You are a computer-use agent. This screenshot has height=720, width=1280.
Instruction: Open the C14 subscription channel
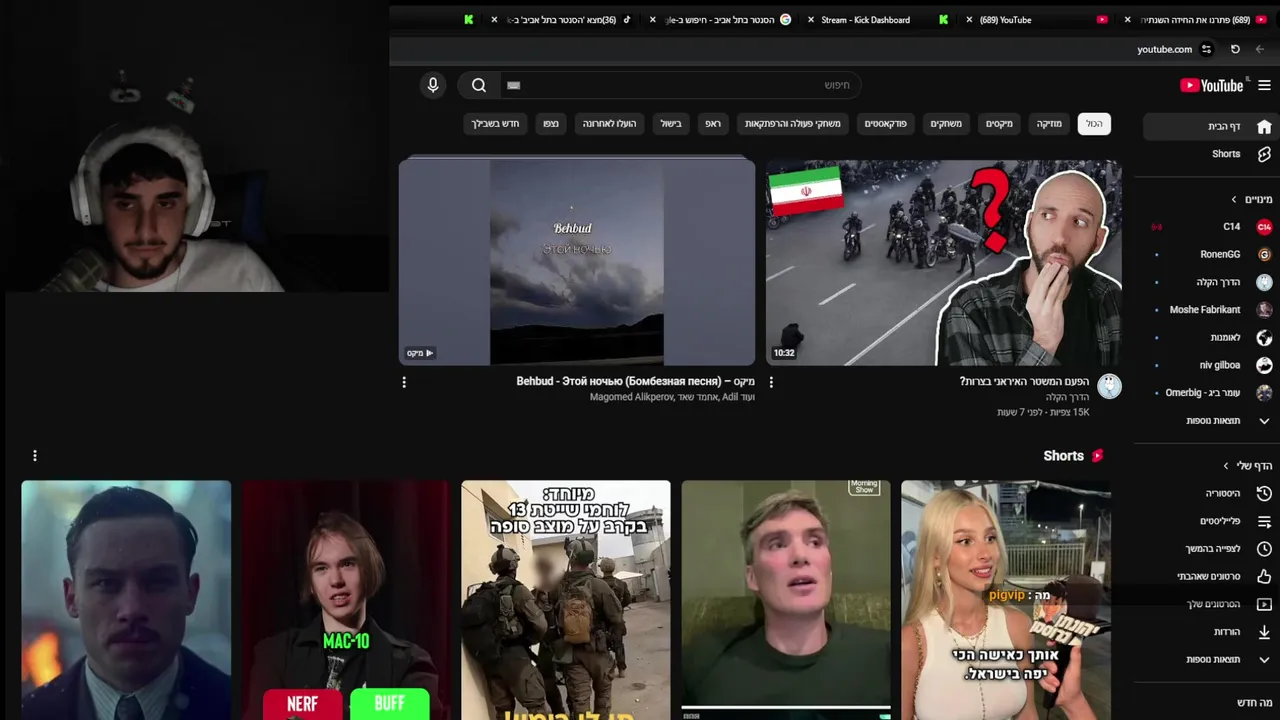1209,227
